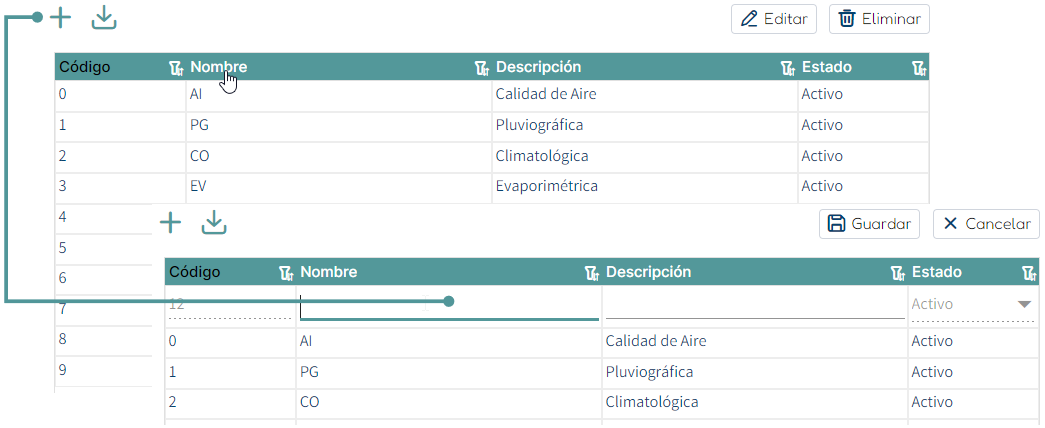
Task: Click the Cancelar button
Action: pyautogui.click(x=986, y=224)
